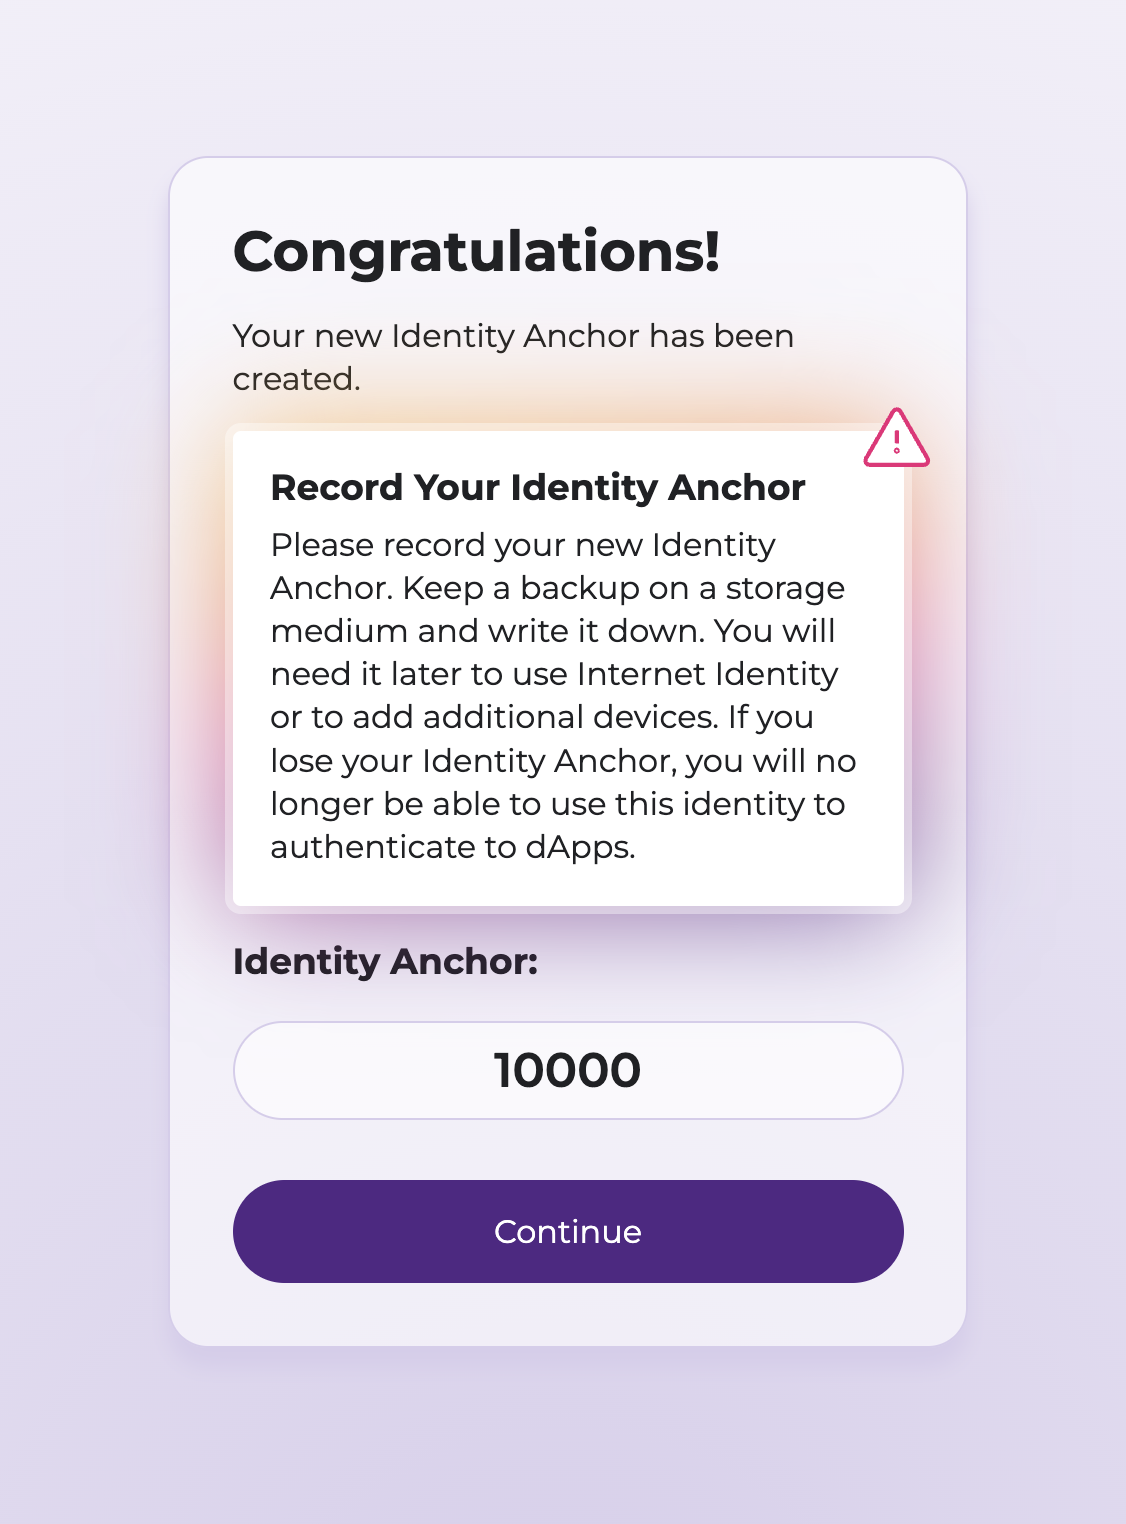The image size is (1126, 1524).
Task: Click the word 'Continue' on the purple button
Action: [x=568, y=1231]
